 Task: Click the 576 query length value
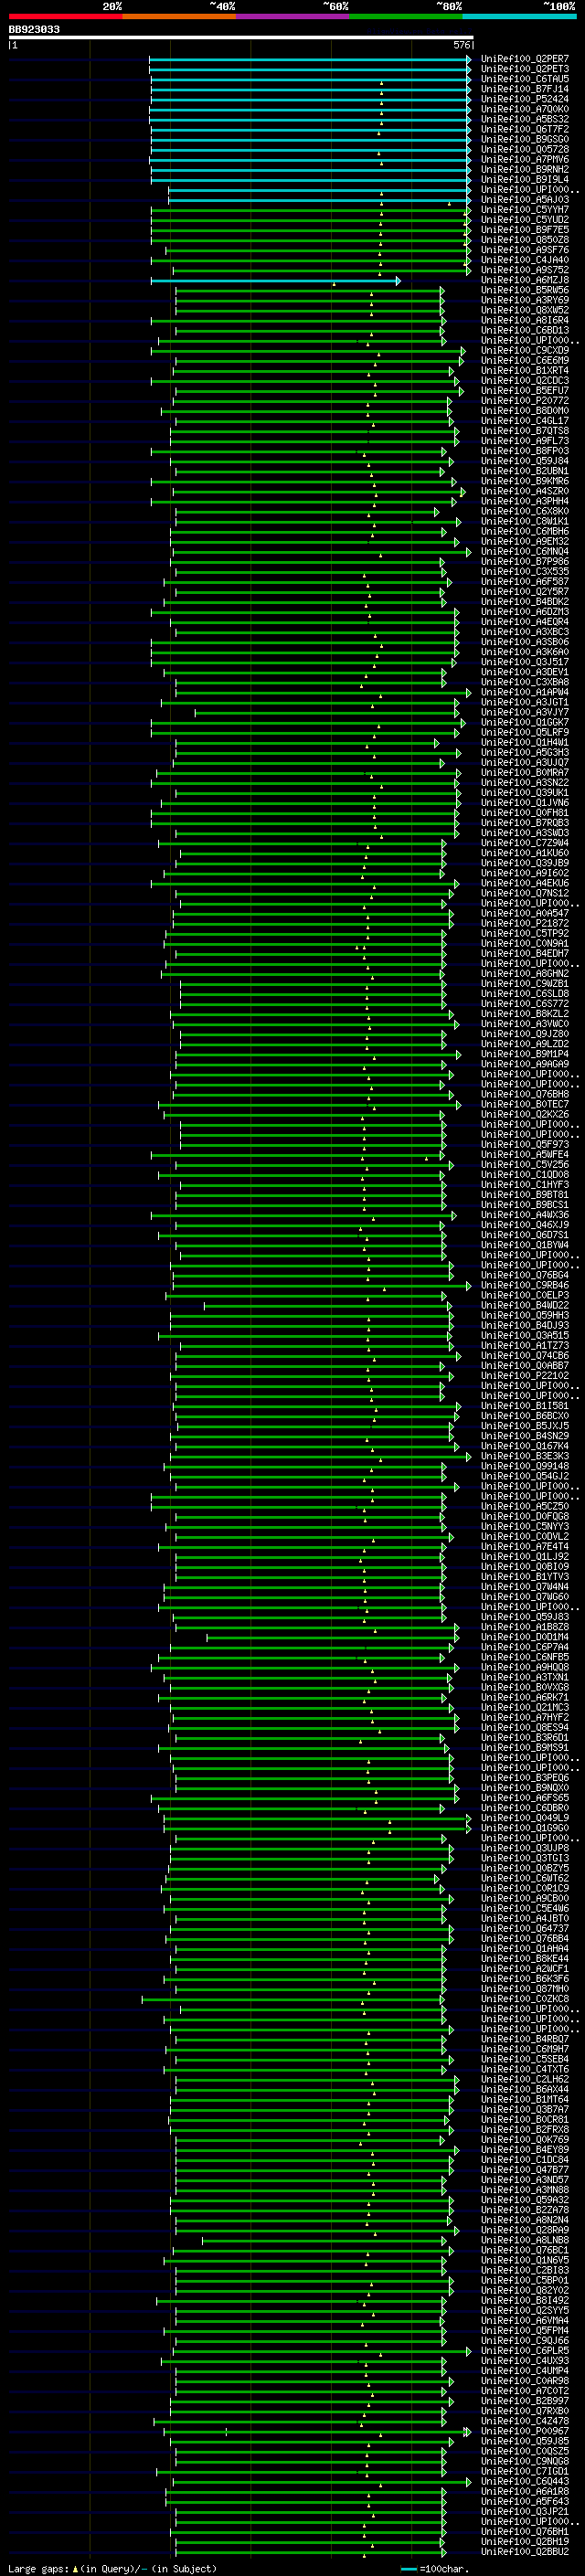[461, 45]
